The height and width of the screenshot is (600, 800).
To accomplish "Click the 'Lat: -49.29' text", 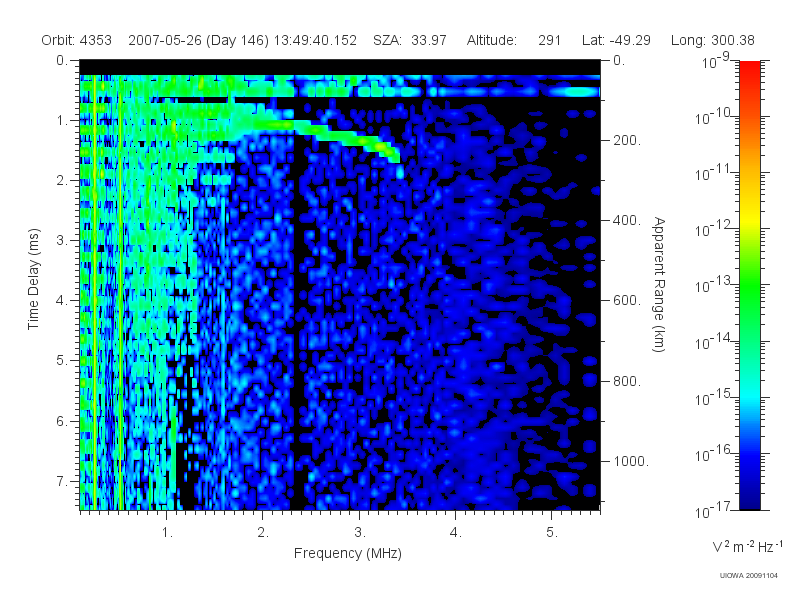I will [x=616, y=40].
